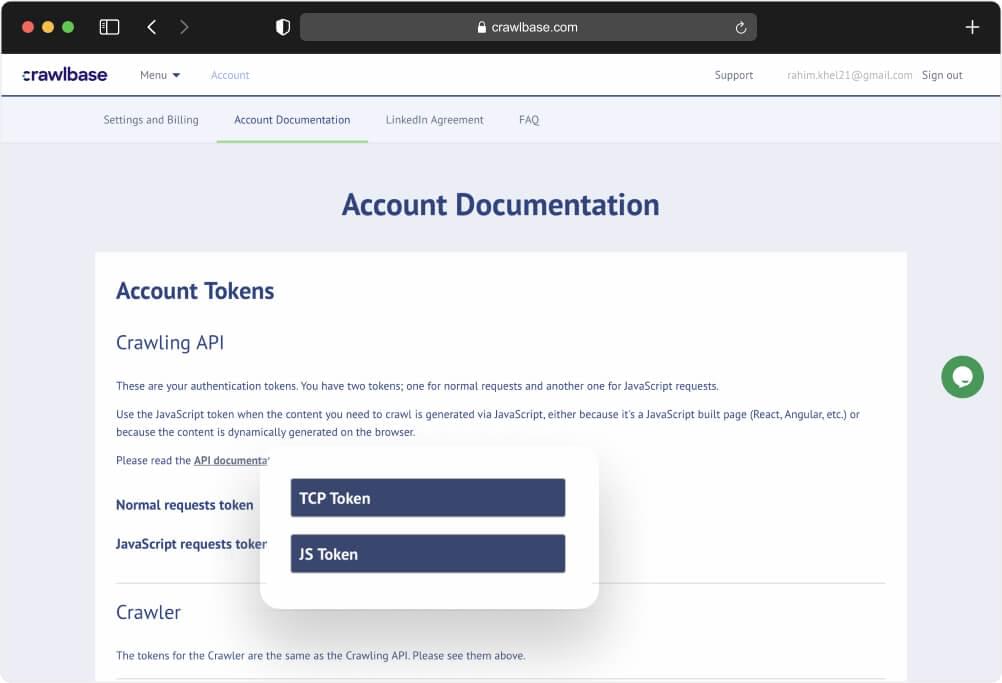The image size is (1002, 683).
Task: Open the Support page
Action: (733, 74)
